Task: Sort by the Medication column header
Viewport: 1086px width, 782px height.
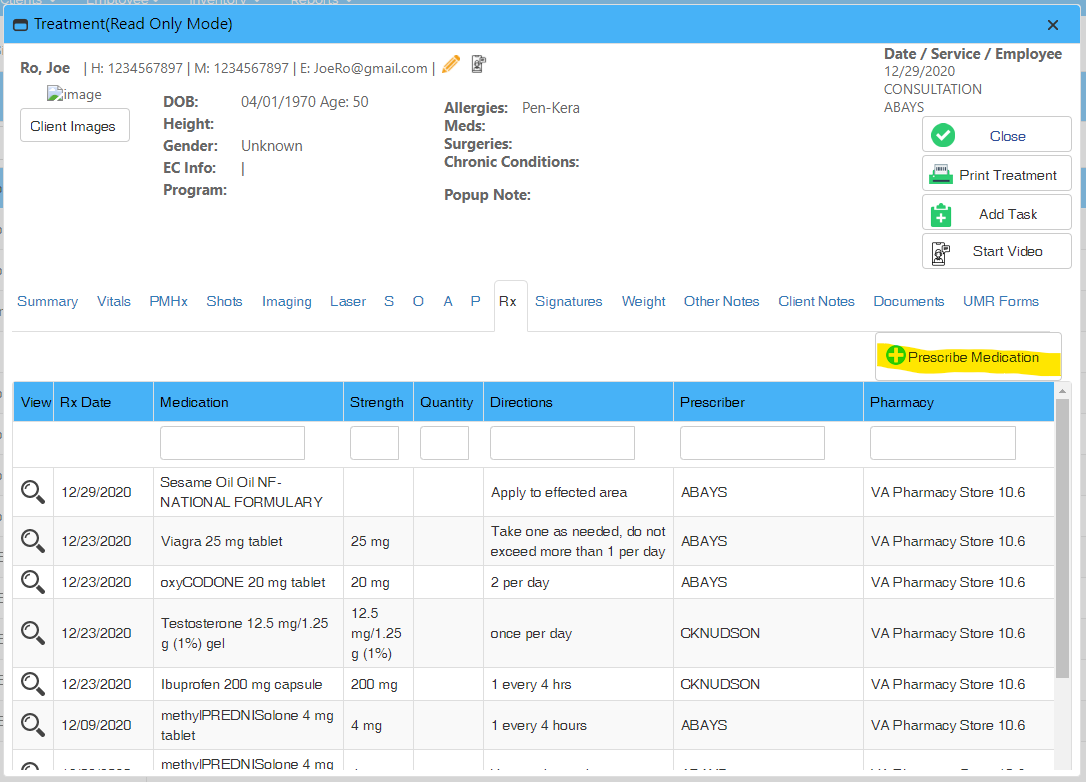Action: (x=248, y=402)
